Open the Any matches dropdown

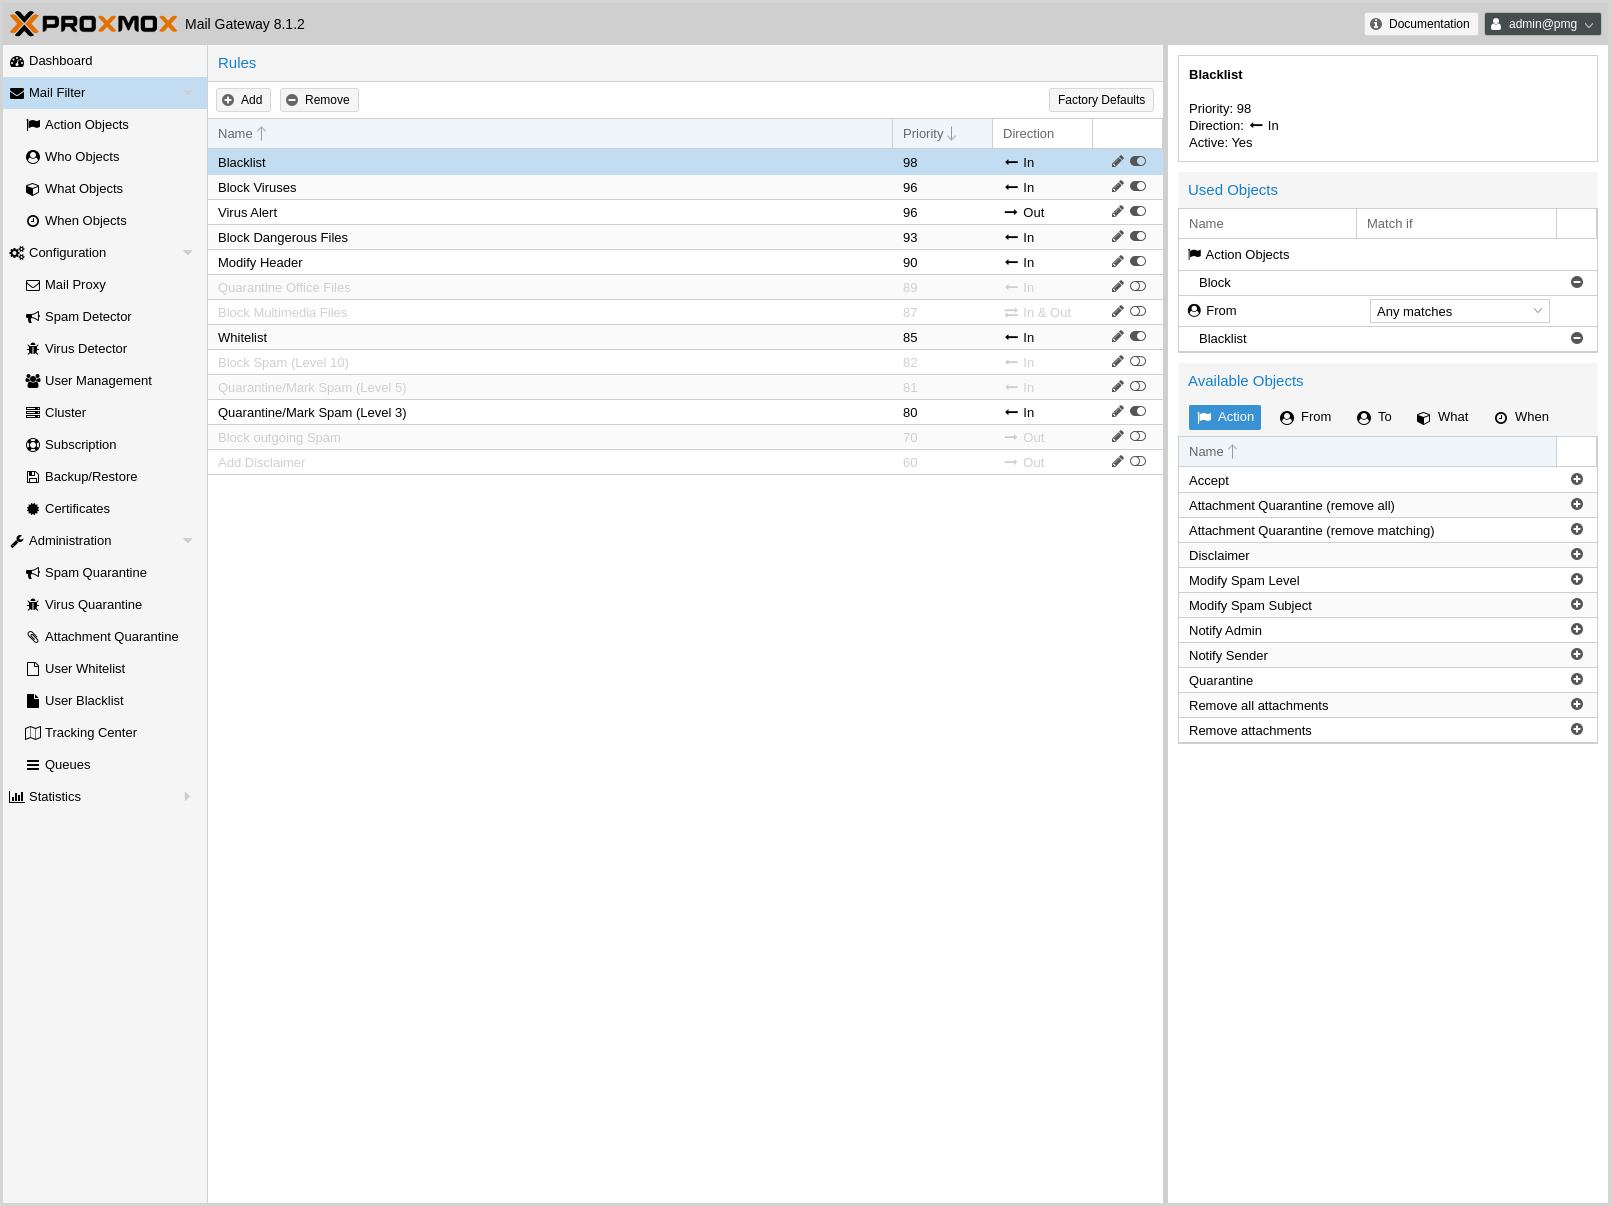[1459, 312]
